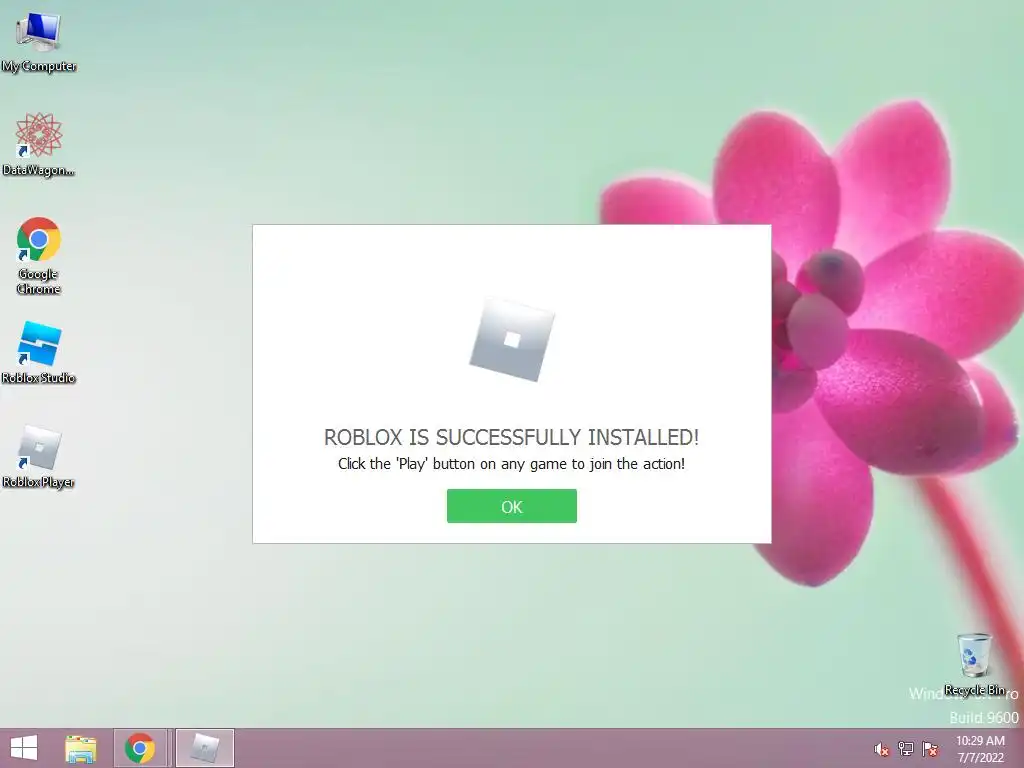Click the network tray icon
1024x768 pixels.
tap(906, 749)
